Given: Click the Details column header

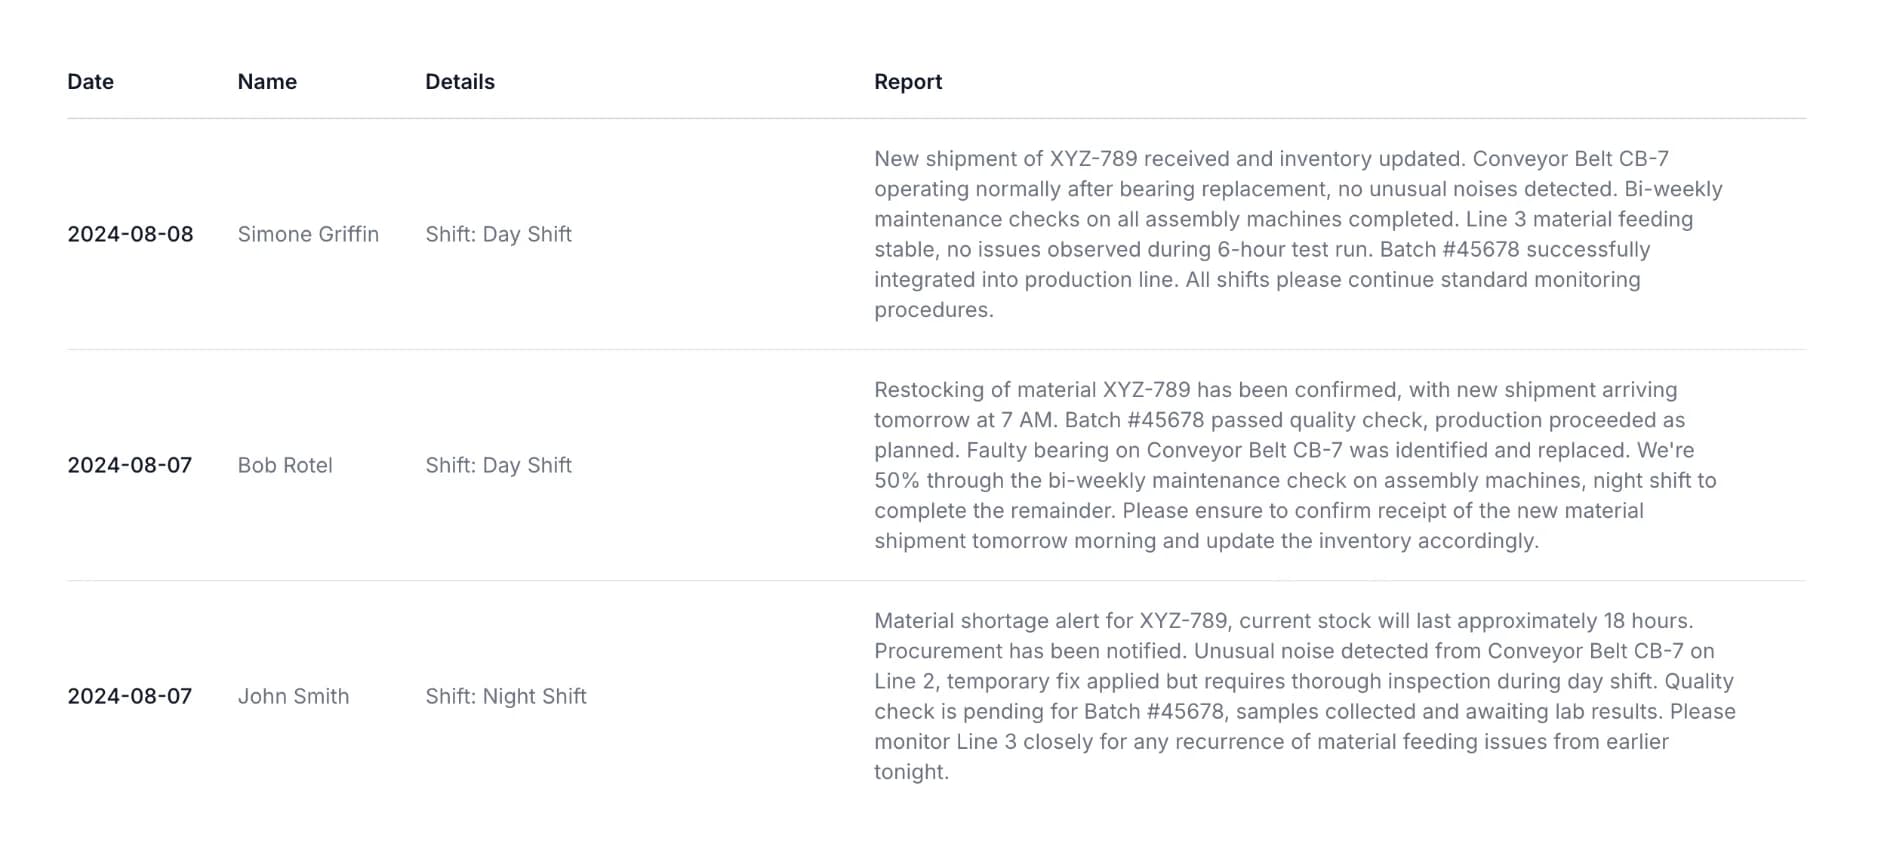Looking at the screenshot, I should pyautogui.click(x=459, y=82).
